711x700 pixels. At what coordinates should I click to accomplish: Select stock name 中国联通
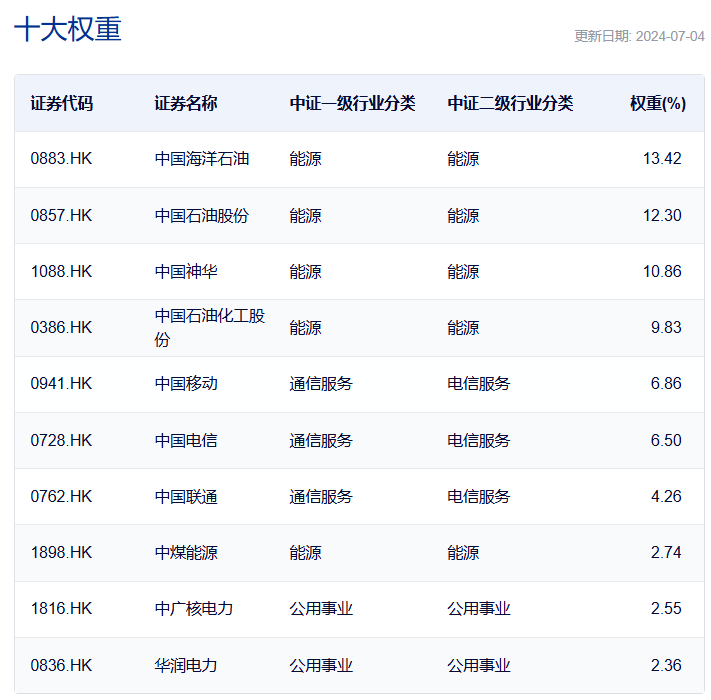(186, 496)
